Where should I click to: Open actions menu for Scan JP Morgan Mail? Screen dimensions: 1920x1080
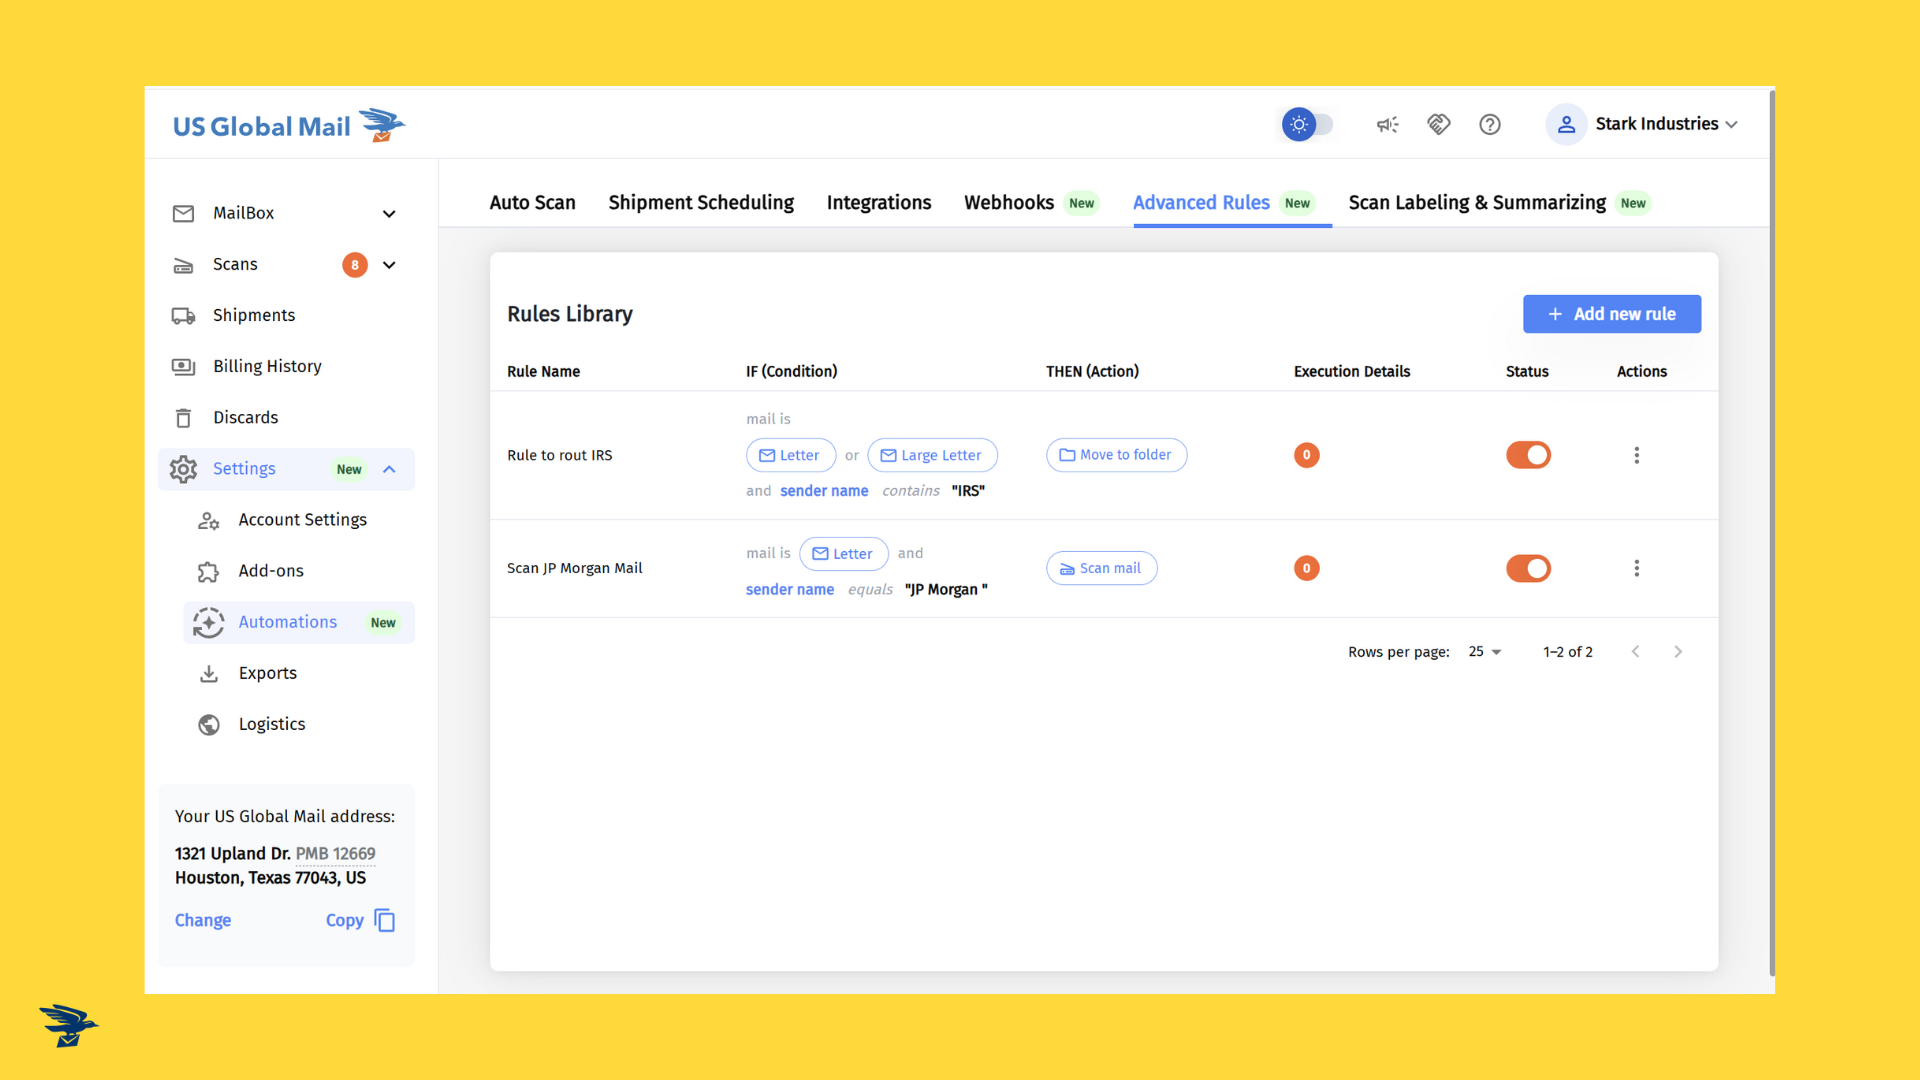pos(1636,568)
